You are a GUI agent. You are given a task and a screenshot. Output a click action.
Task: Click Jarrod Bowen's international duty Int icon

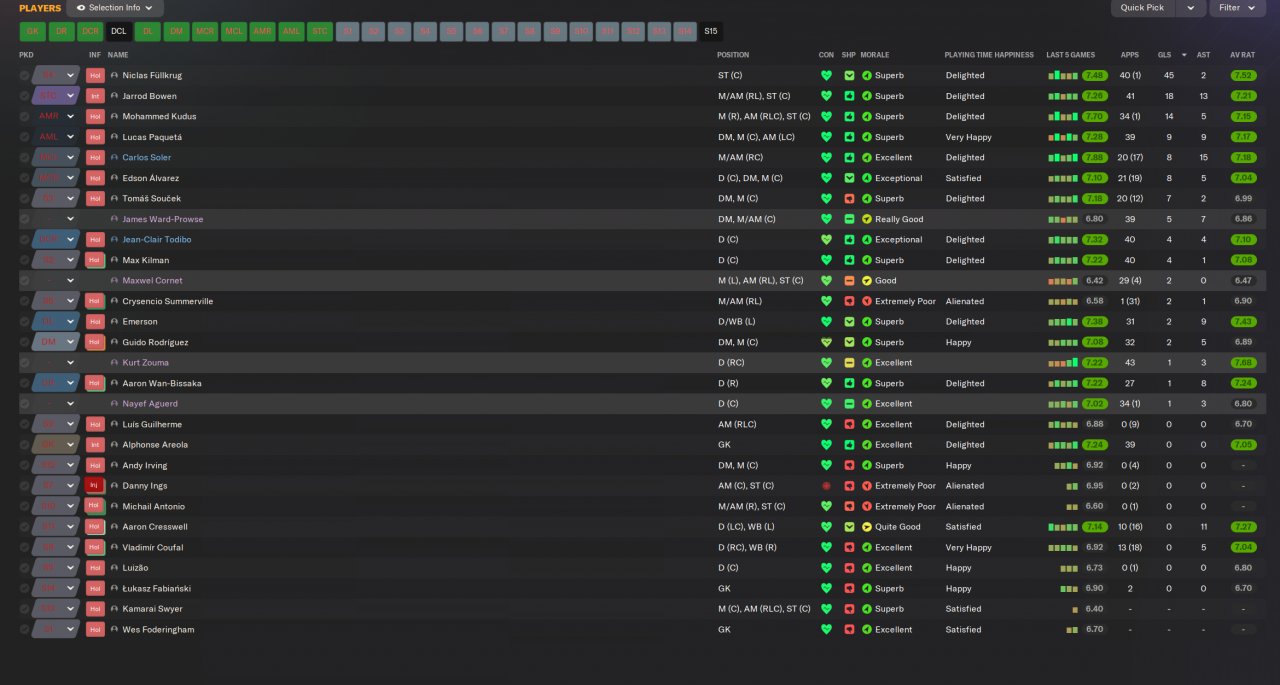(x=95, y=96)
